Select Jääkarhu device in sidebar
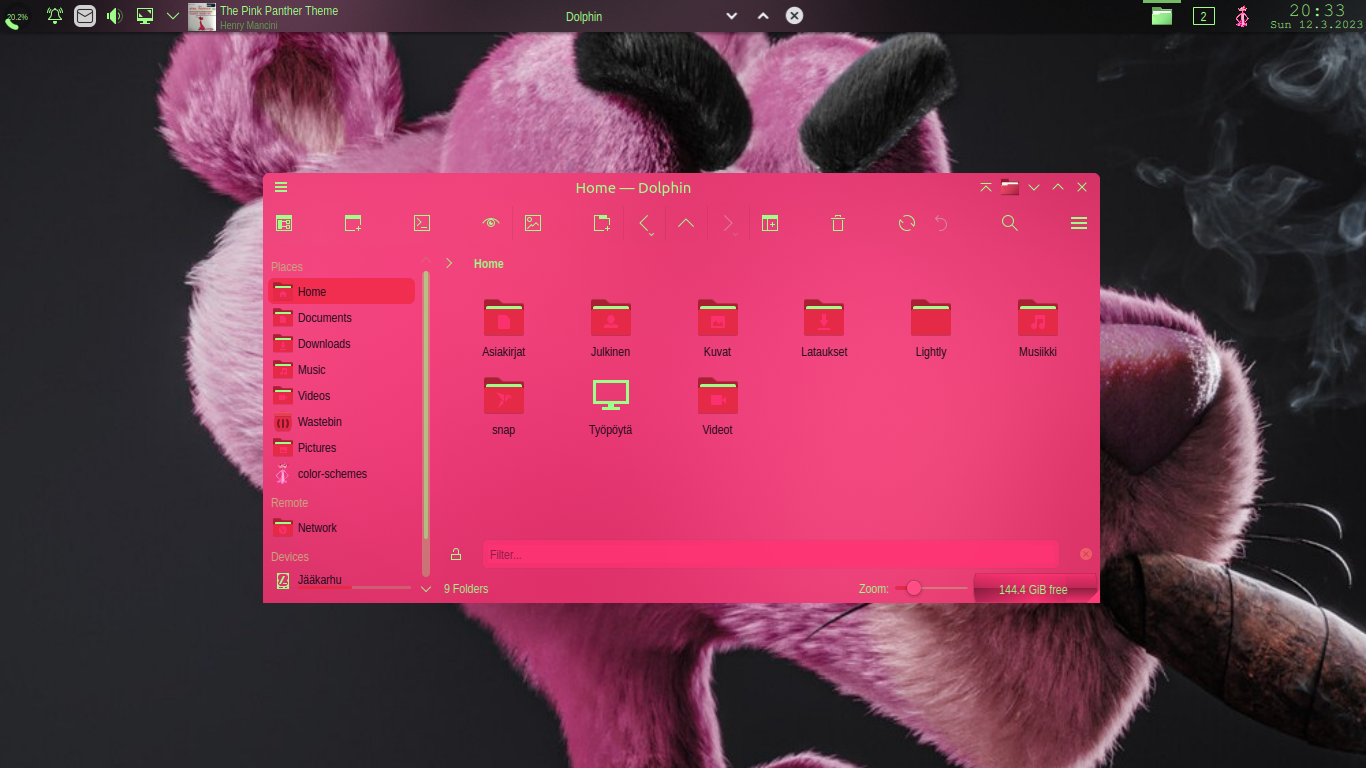 coord(341,581)
